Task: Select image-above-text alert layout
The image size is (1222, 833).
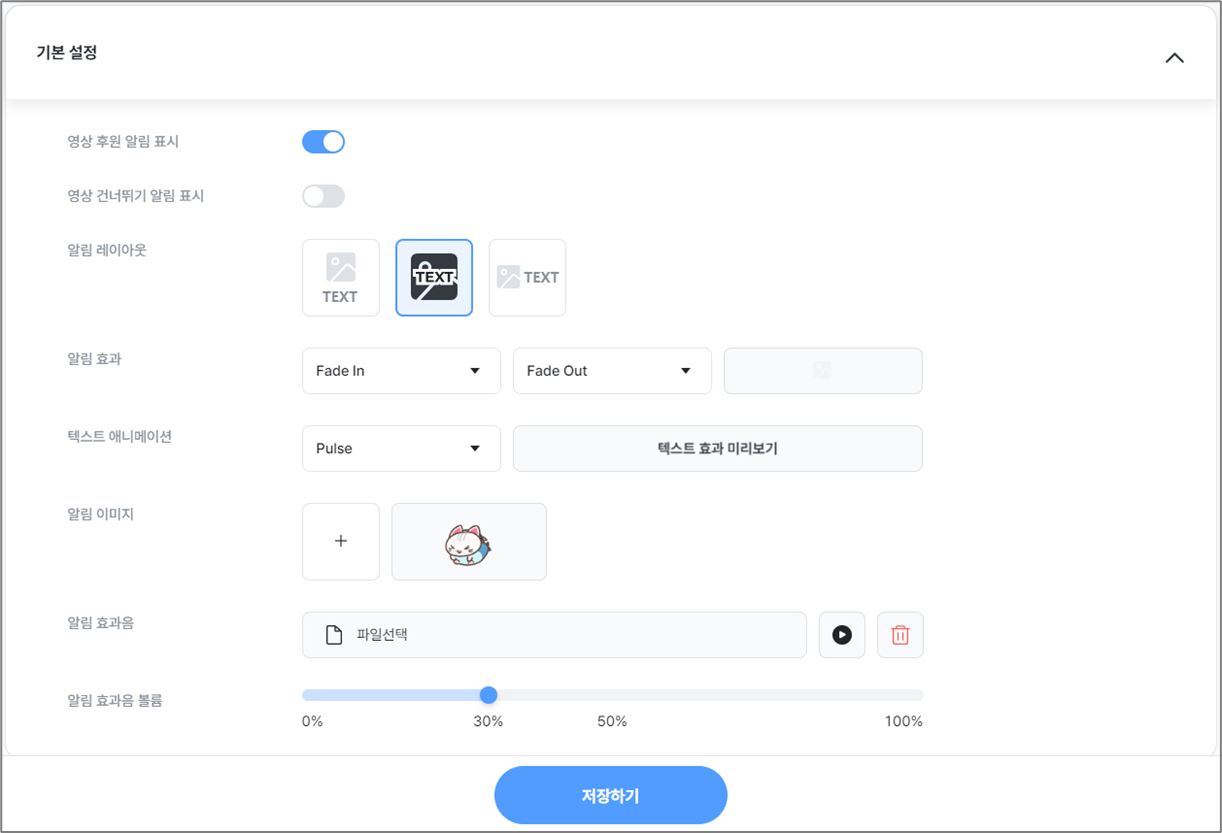Action: (x=341, y=278)
